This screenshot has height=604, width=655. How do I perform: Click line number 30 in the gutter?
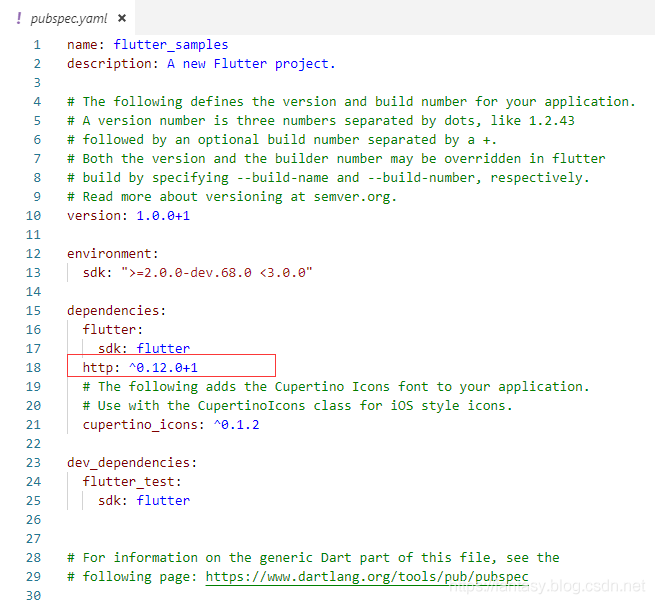[35, 596]
